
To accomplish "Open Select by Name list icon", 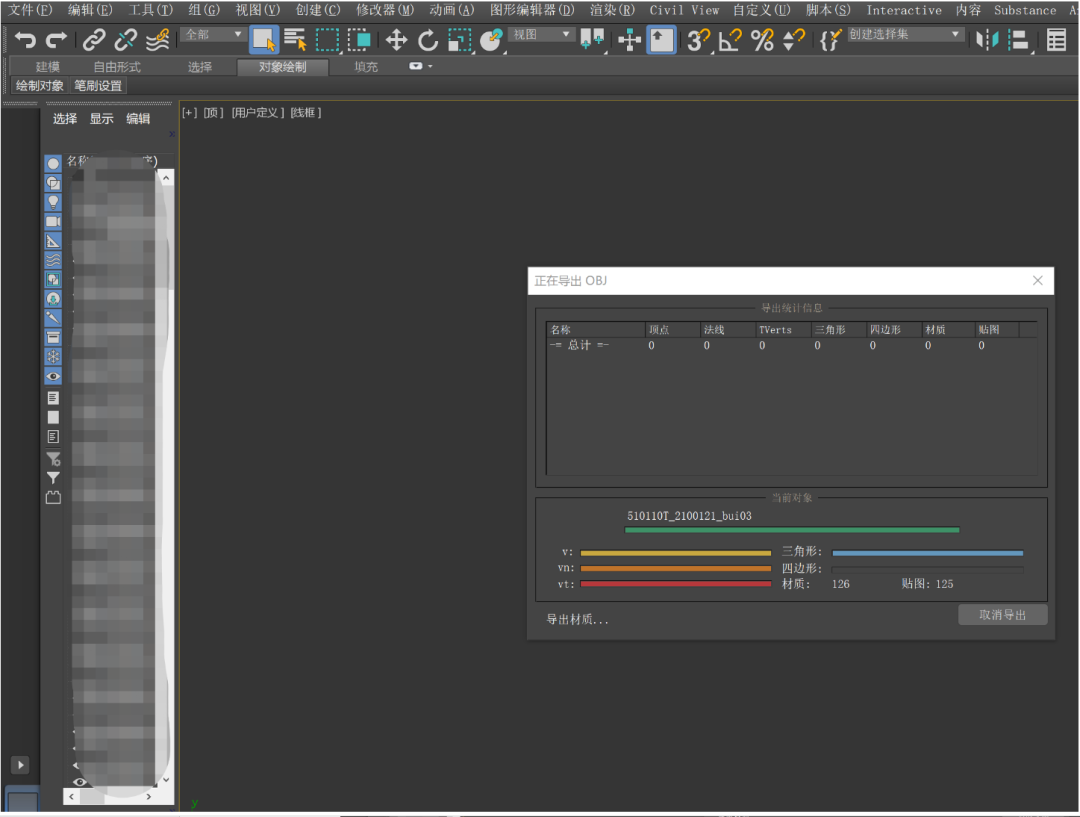I will point(295,40).
